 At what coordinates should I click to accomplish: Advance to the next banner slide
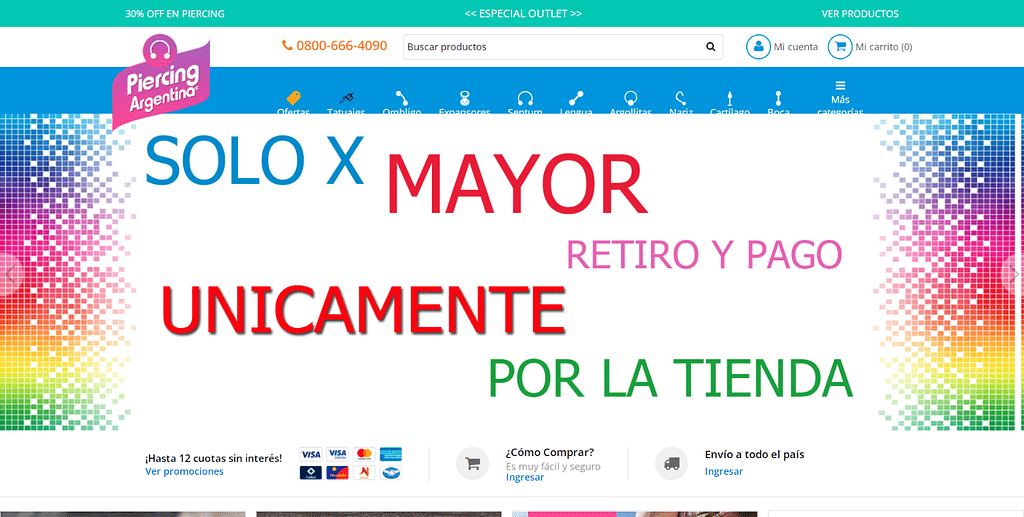[1013, 272]
